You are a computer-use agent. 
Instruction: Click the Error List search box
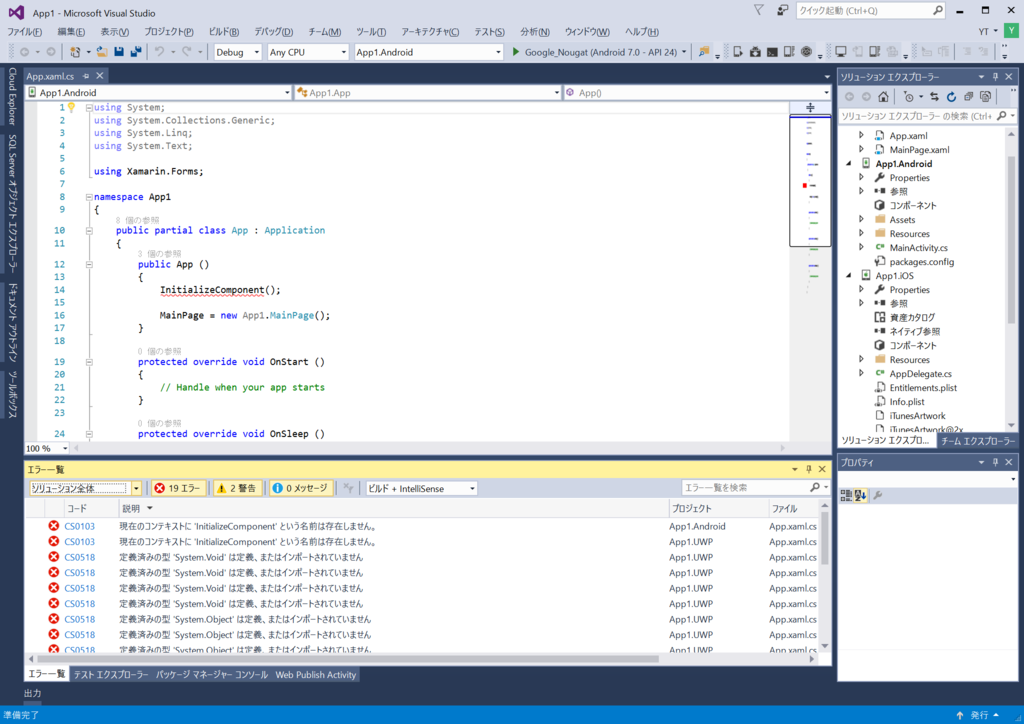pos(756,488)
